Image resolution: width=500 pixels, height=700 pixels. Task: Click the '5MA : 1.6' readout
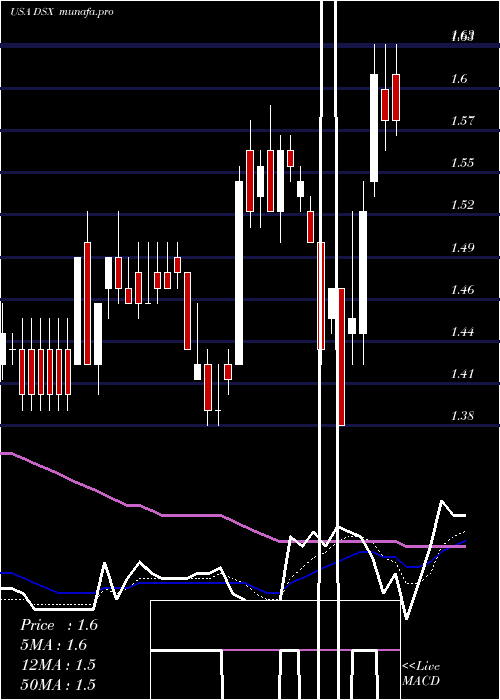point(54,645)
